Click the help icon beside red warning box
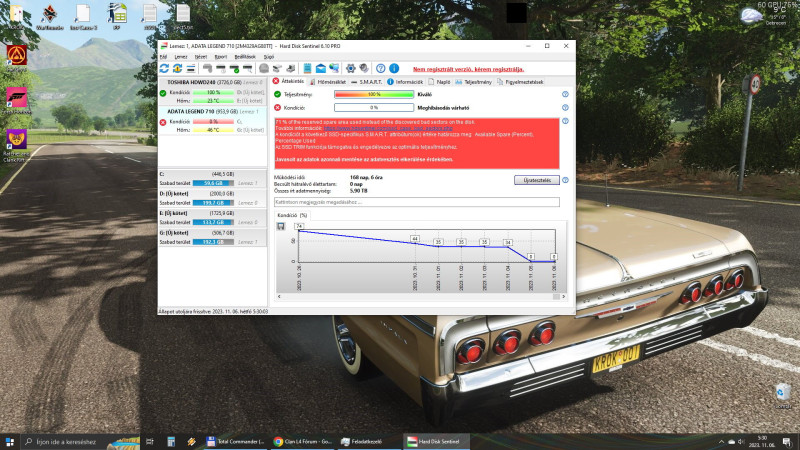800x450 pixels. tap(565, 121)
